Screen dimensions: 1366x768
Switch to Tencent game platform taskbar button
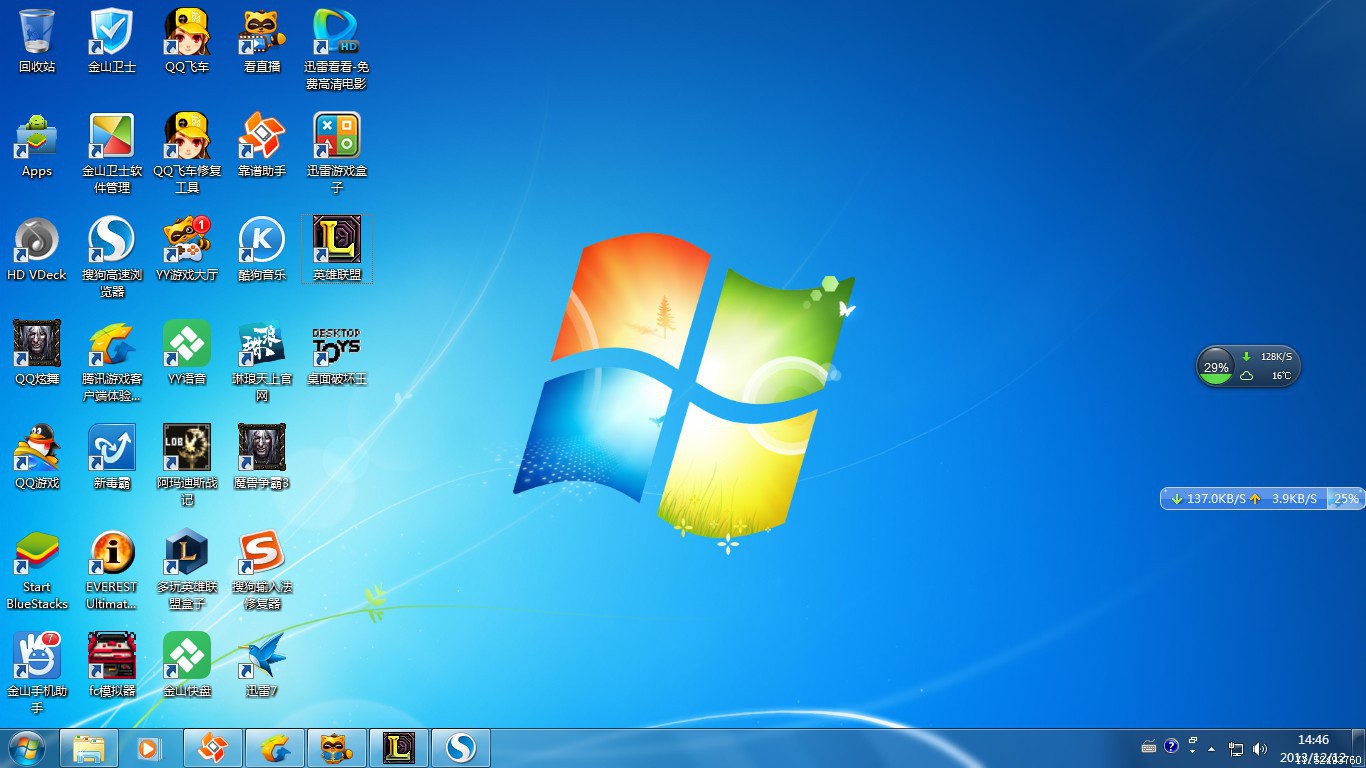pyautogui.click(x=275, y=748)
